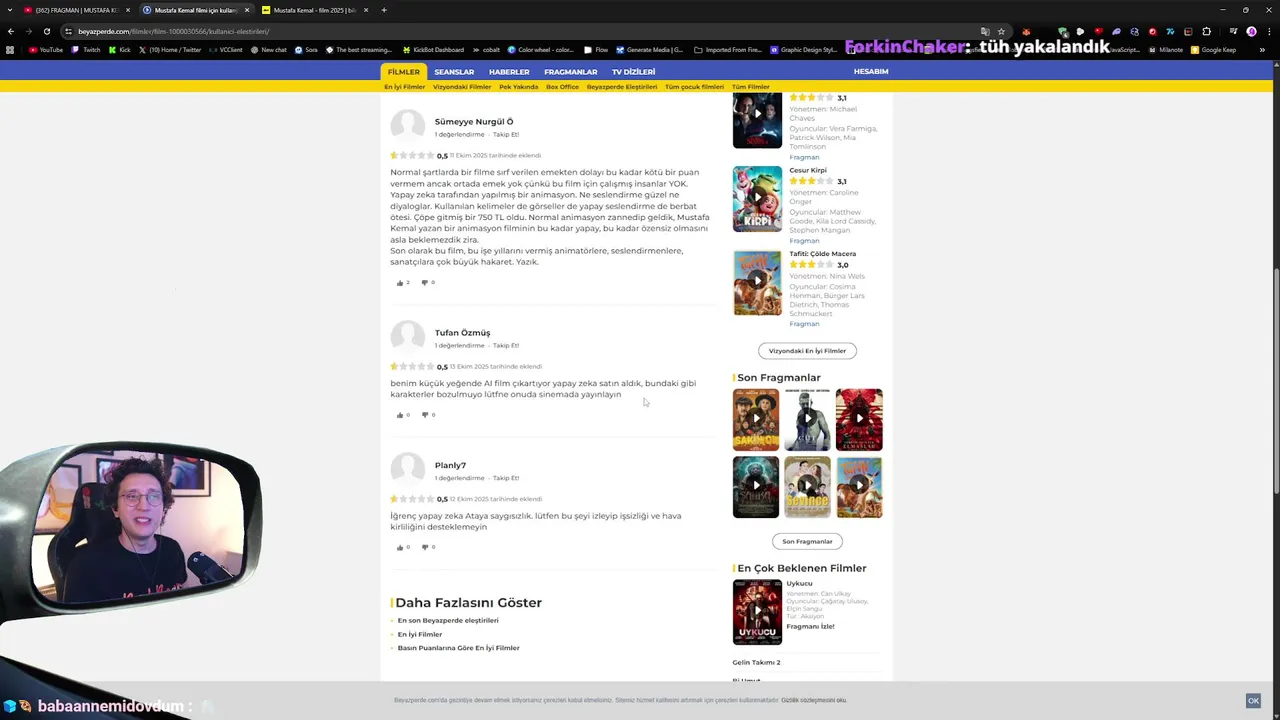Open the Google Keep bookmark
Screen dimensions: 1280x720
1213,49
